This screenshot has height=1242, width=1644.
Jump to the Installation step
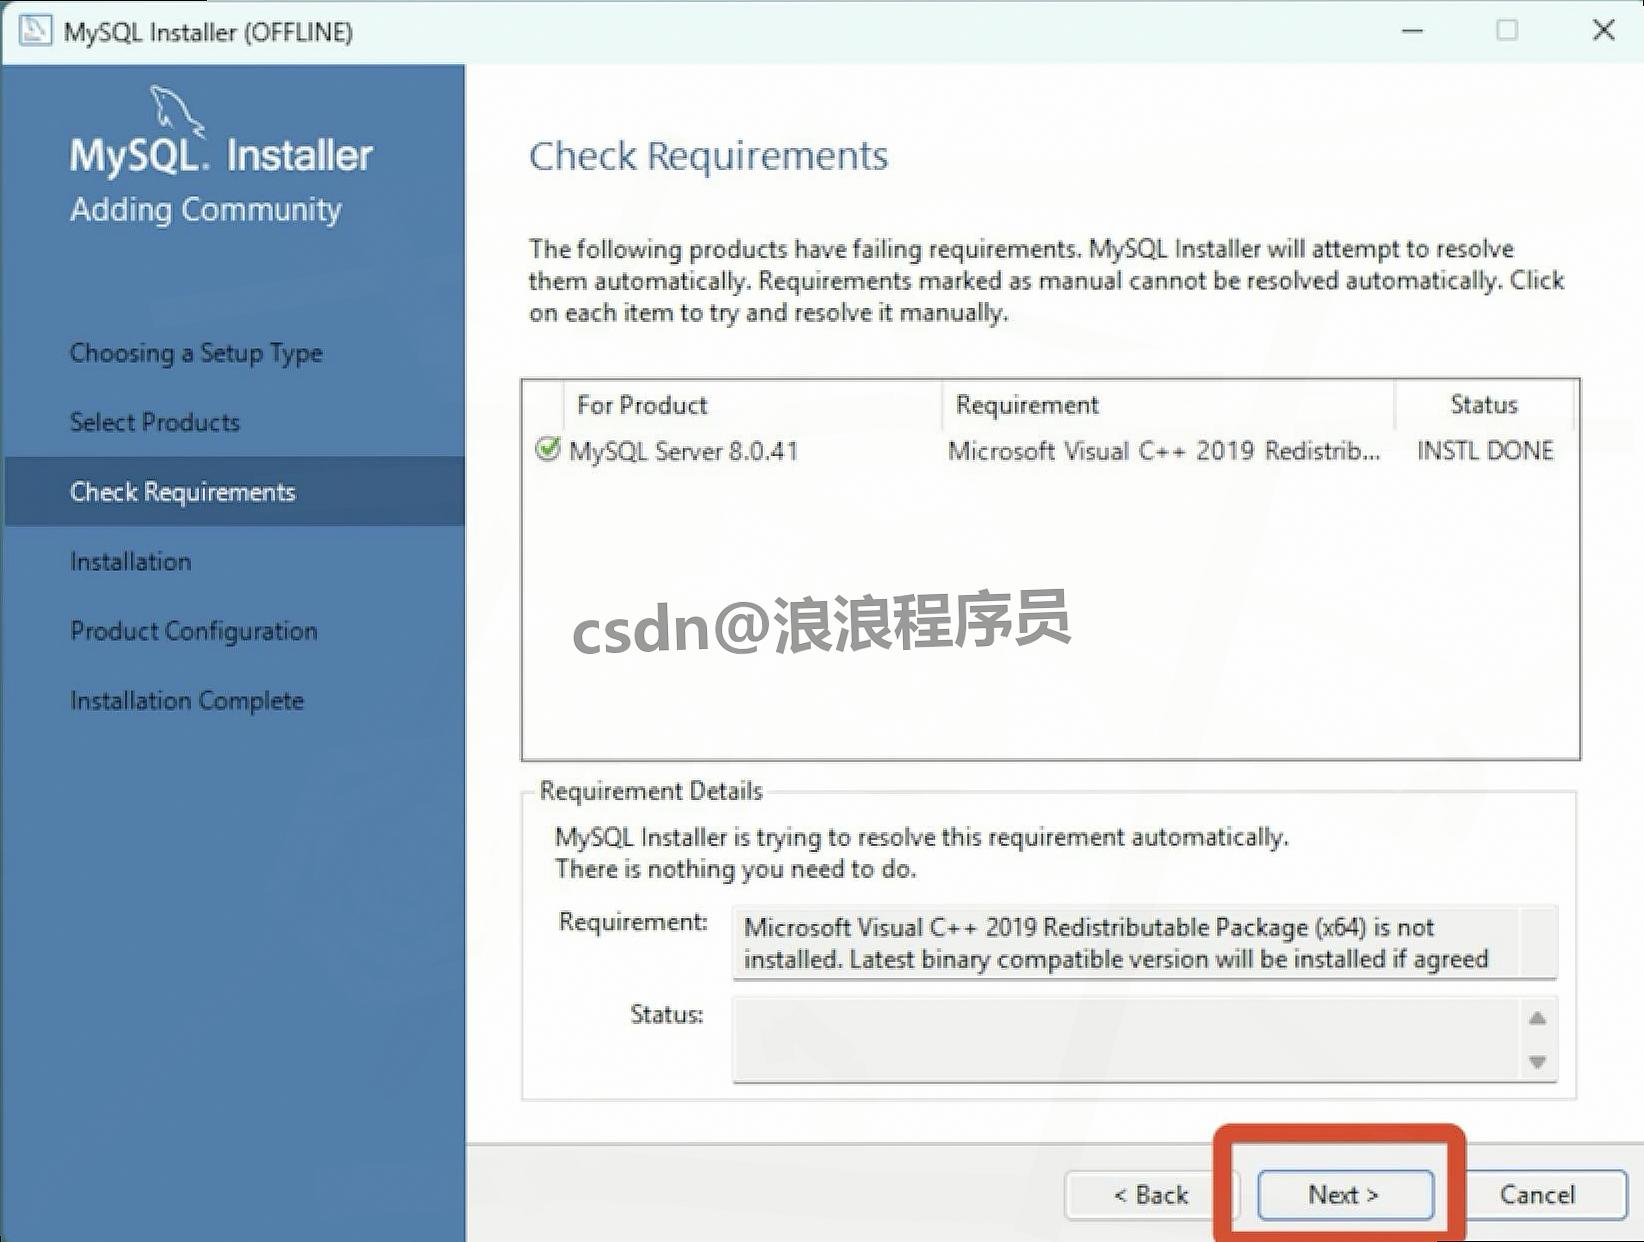pyautogui.click(x=131, y=561)
